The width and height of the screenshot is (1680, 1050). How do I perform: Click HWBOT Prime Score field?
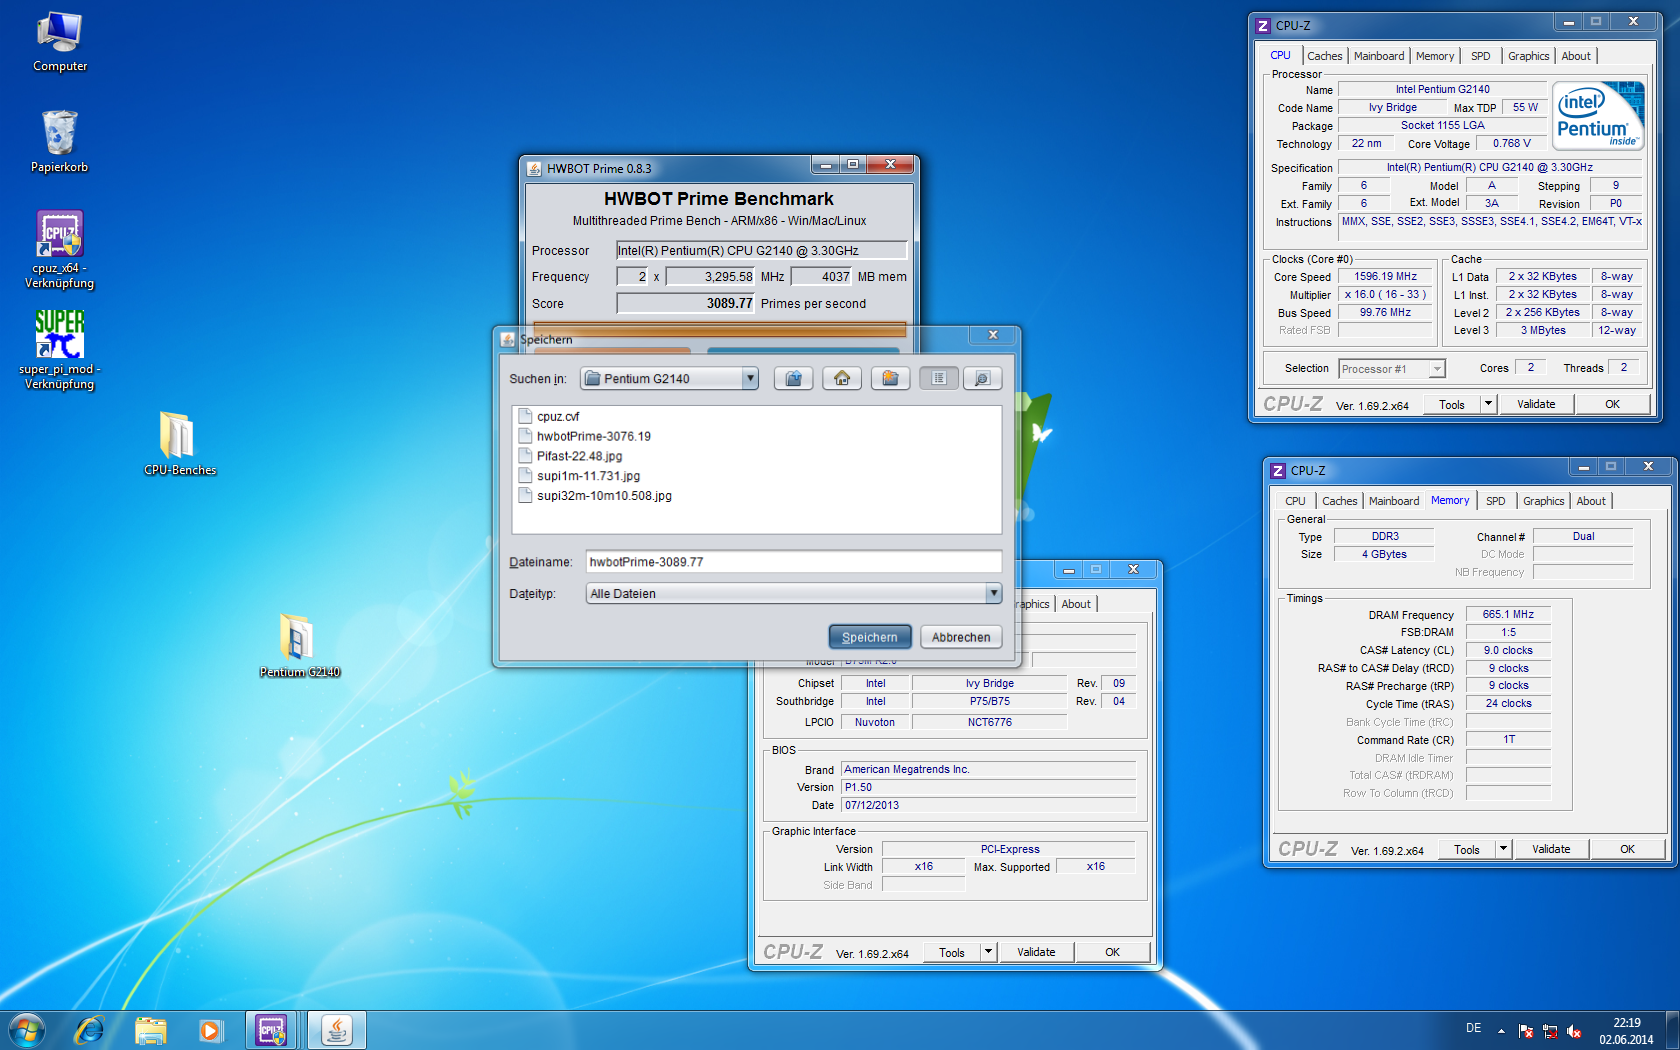[x=685, y=304]
